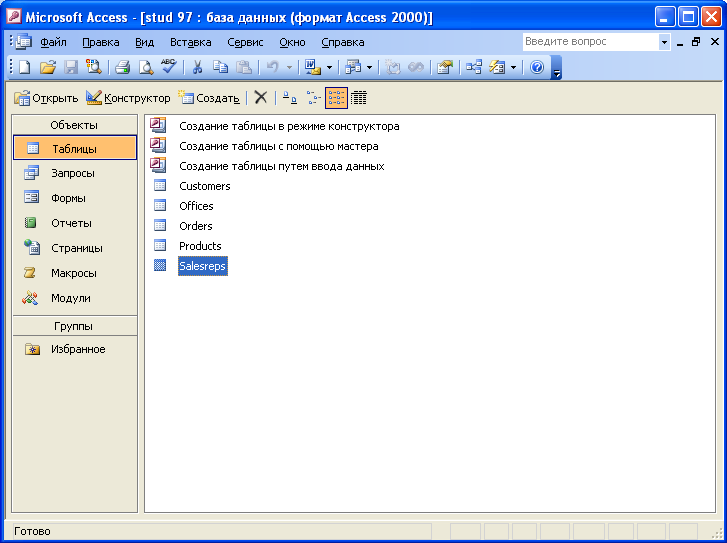This screenshot has width=727, height=543.
Task: Click the Code toolbar icon
Action: pos(393,68)
